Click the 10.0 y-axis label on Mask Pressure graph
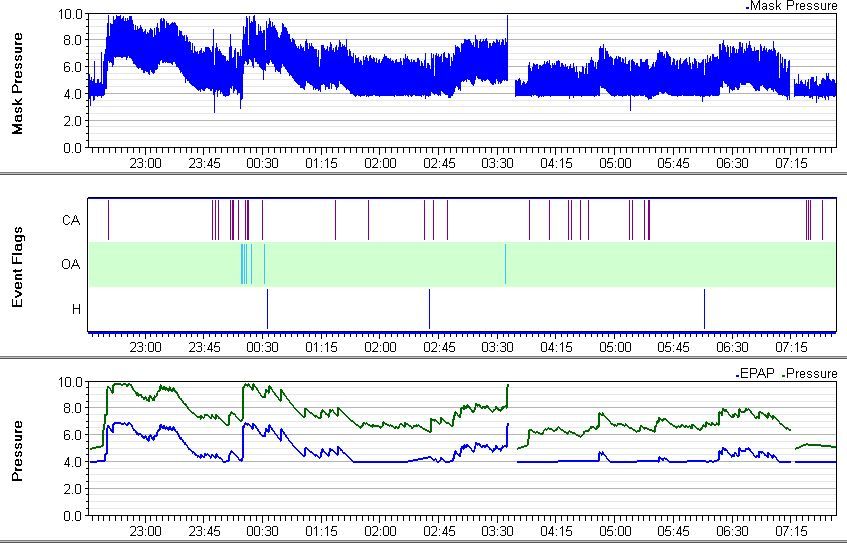The width and height of the screenshot is (847, 546). [71, 15]
